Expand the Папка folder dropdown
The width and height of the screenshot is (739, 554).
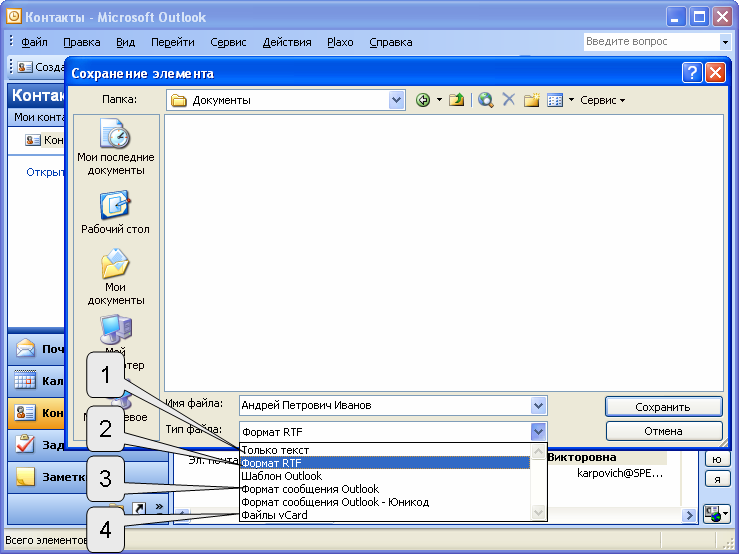[396, 100]
